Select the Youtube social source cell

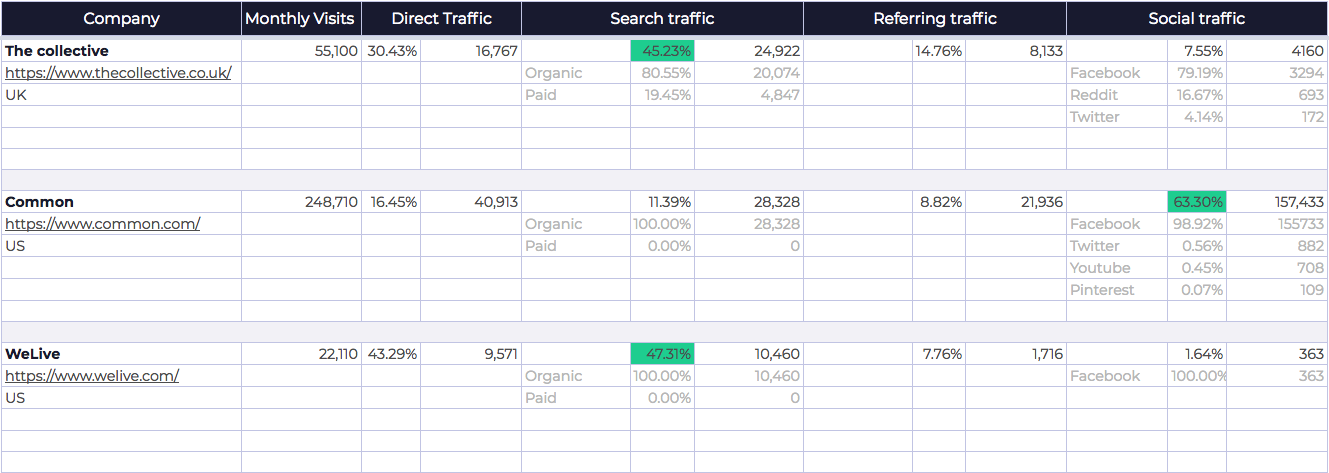point(1117,268)
